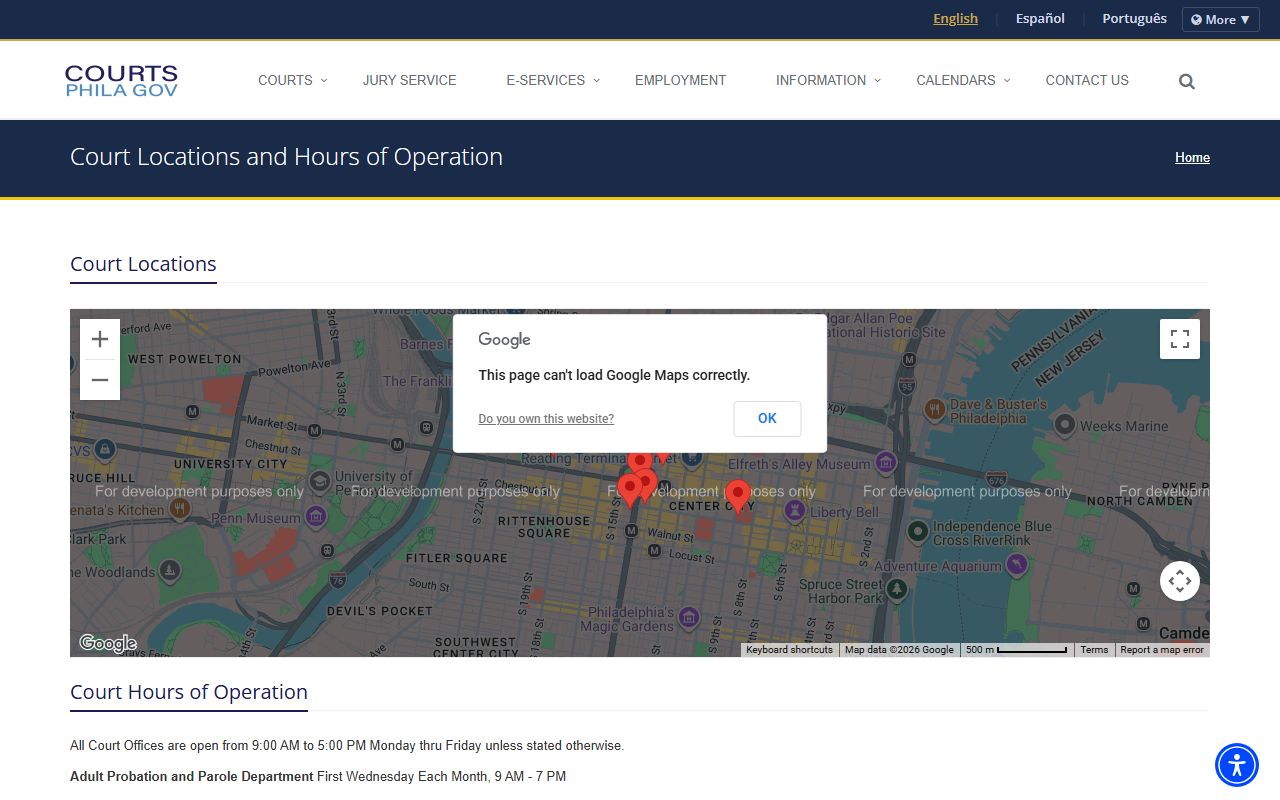
Task: Open the More languages dropdown
Action: pyautogui.click(x=1220, y=20)
